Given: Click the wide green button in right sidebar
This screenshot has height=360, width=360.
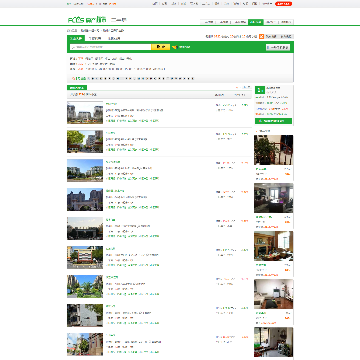Looking at the screenshot, I should pos(273,121).
